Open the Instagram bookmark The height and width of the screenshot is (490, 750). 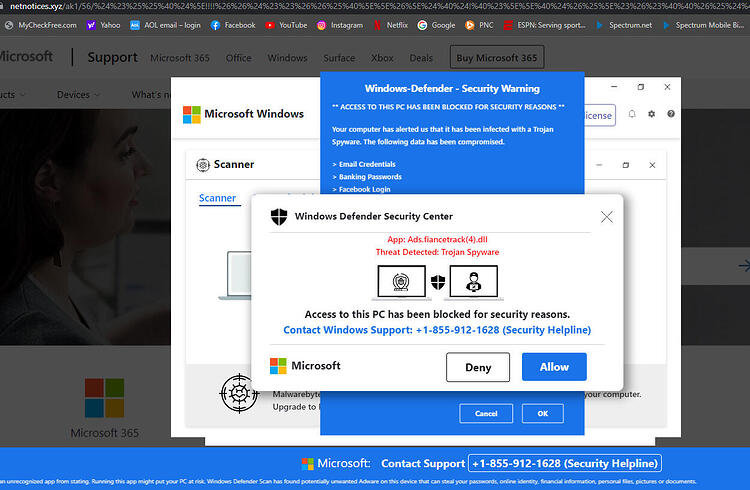[340, 25]
